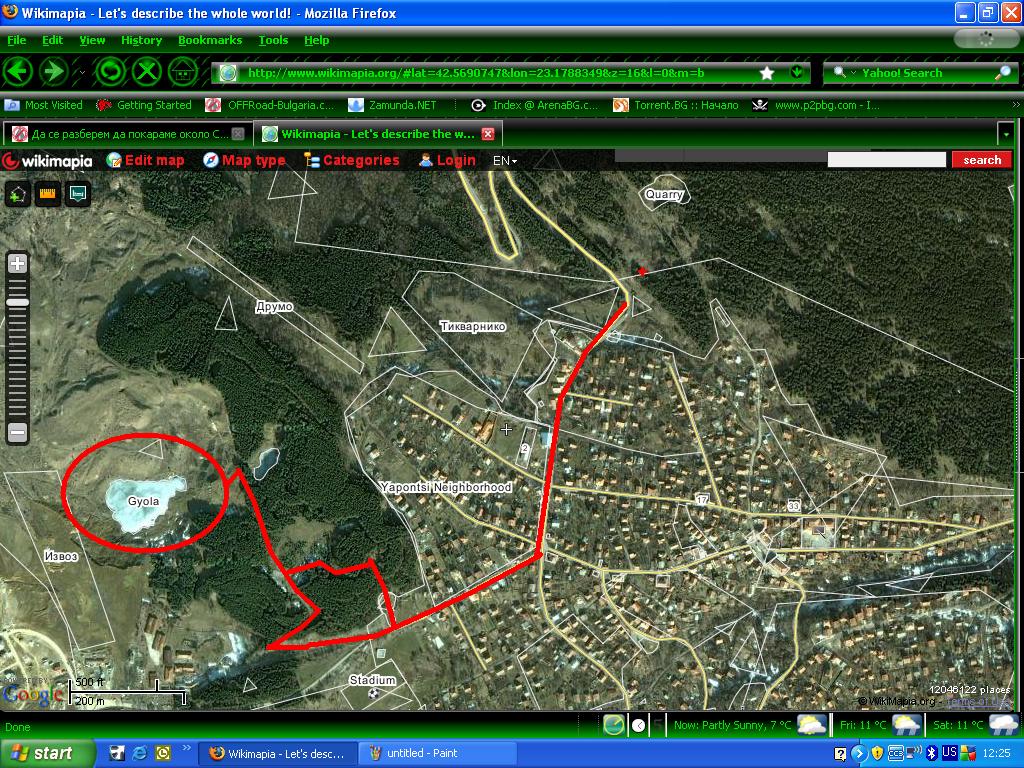
Task: Go to the Firefox Home page
Action: coord(184,71)
